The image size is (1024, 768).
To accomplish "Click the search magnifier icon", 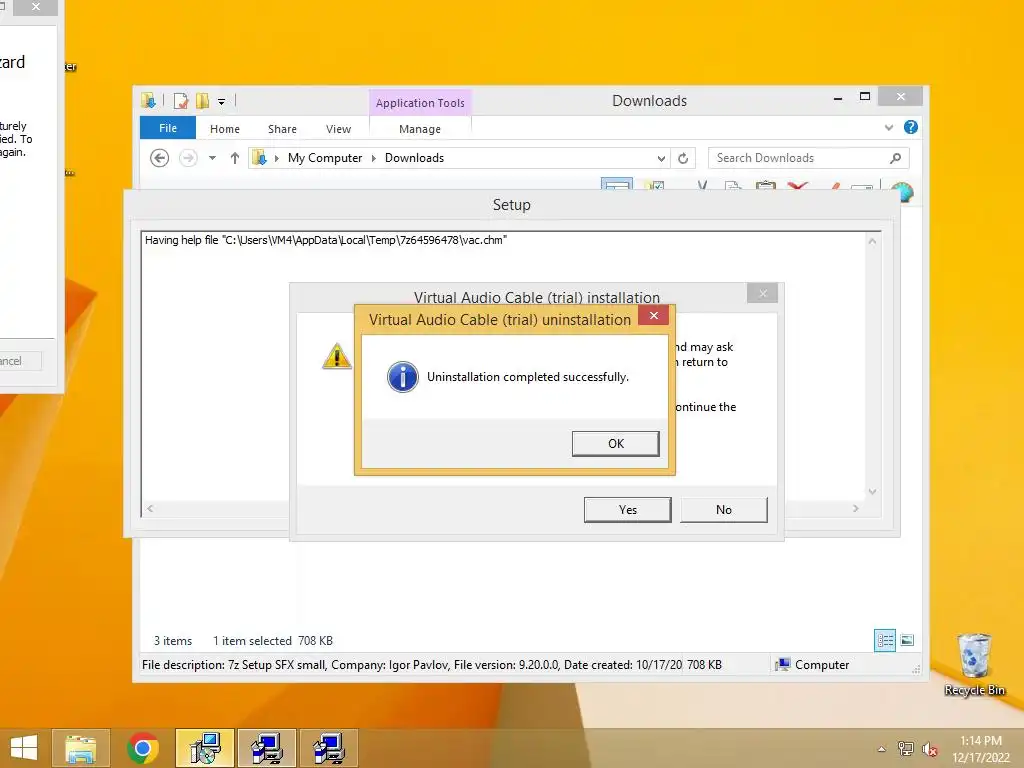I will tap(895, 158).
